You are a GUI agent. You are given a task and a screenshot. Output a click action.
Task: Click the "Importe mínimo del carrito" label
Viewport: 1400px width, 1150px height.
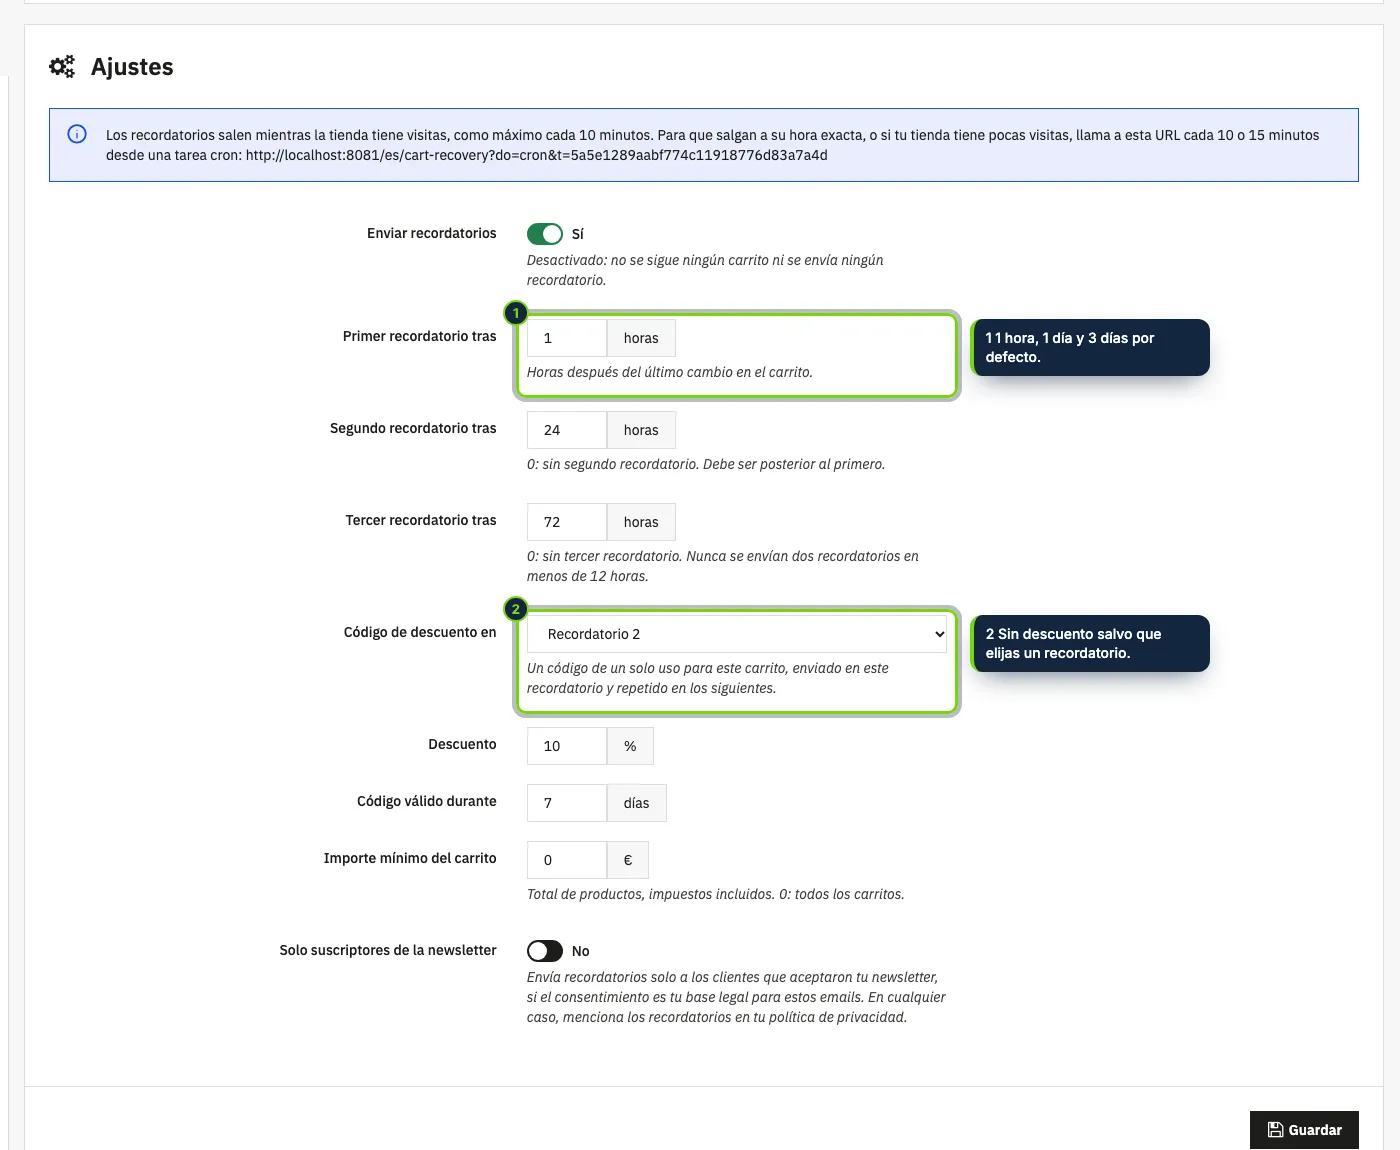tap(410, 858)
